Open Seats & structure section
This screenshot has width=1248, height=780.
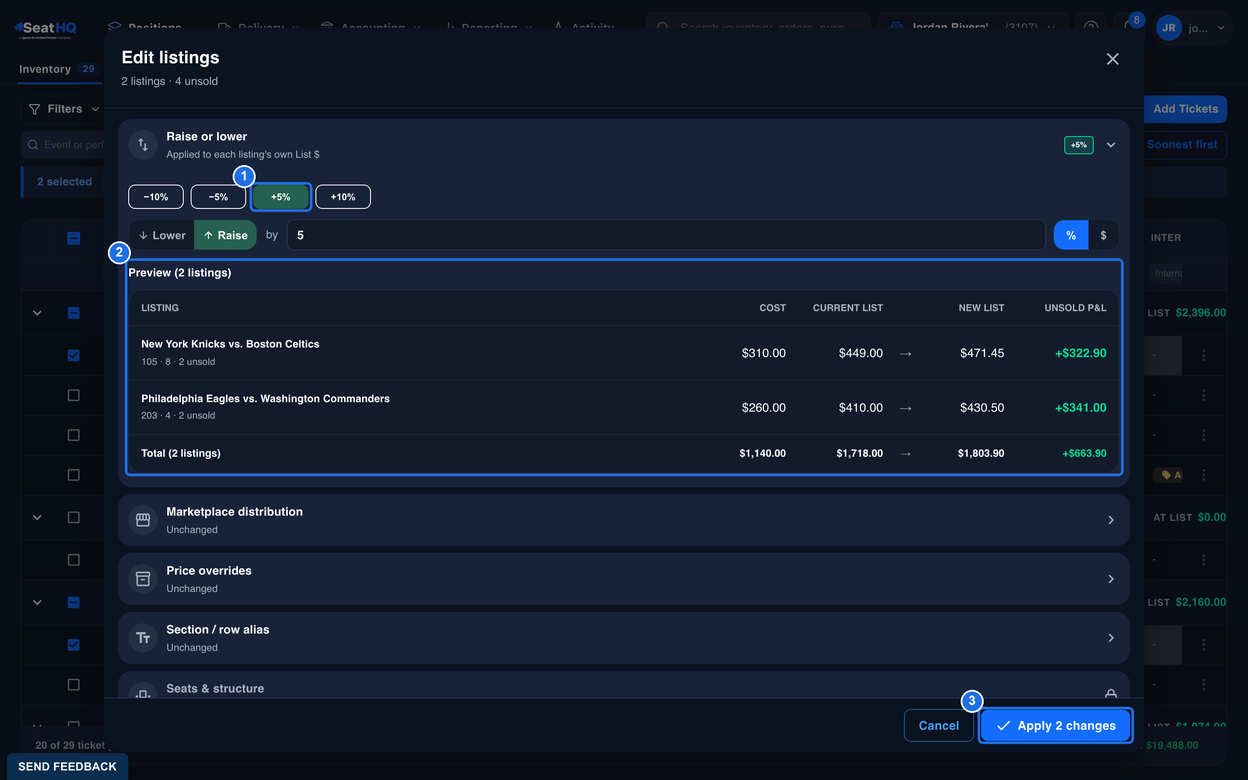(624, 685)
